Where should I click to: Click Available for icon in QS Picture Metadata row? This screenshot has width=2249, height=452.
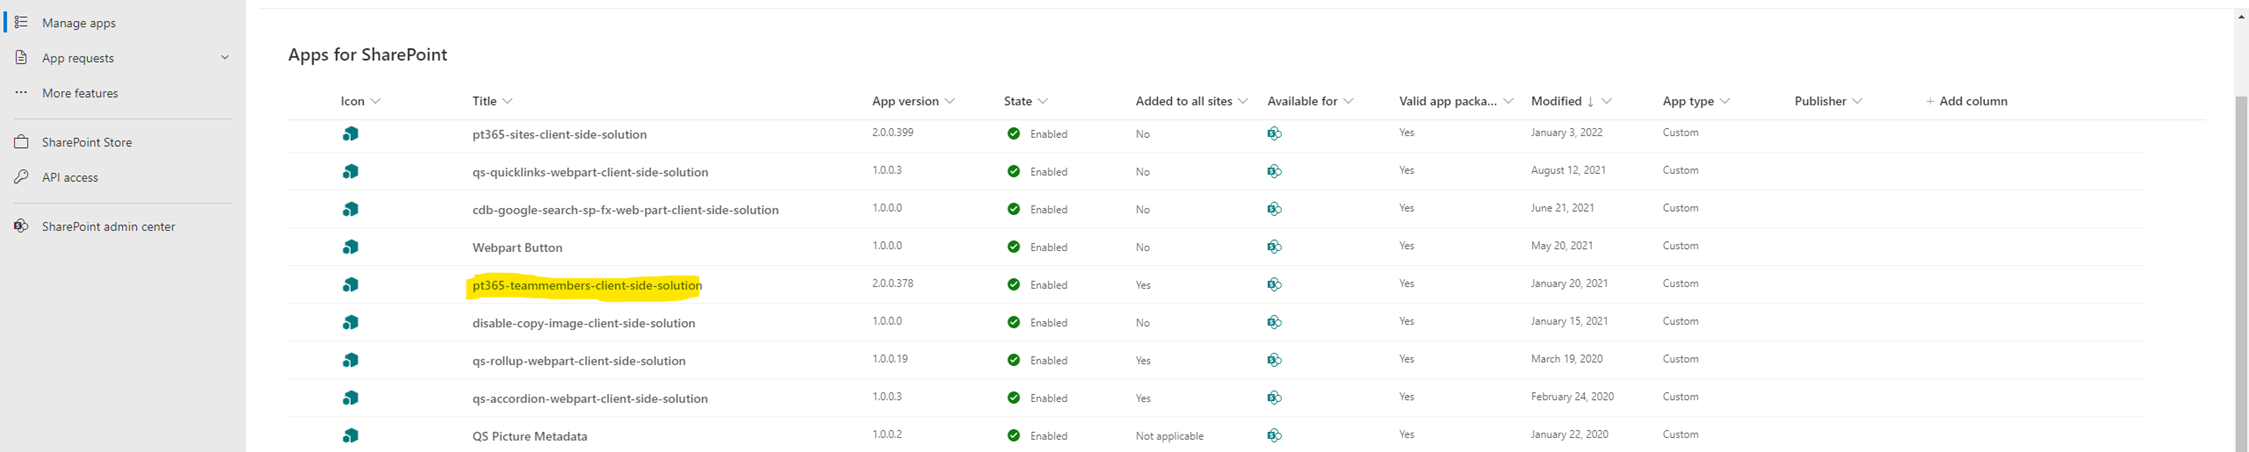1274,436
